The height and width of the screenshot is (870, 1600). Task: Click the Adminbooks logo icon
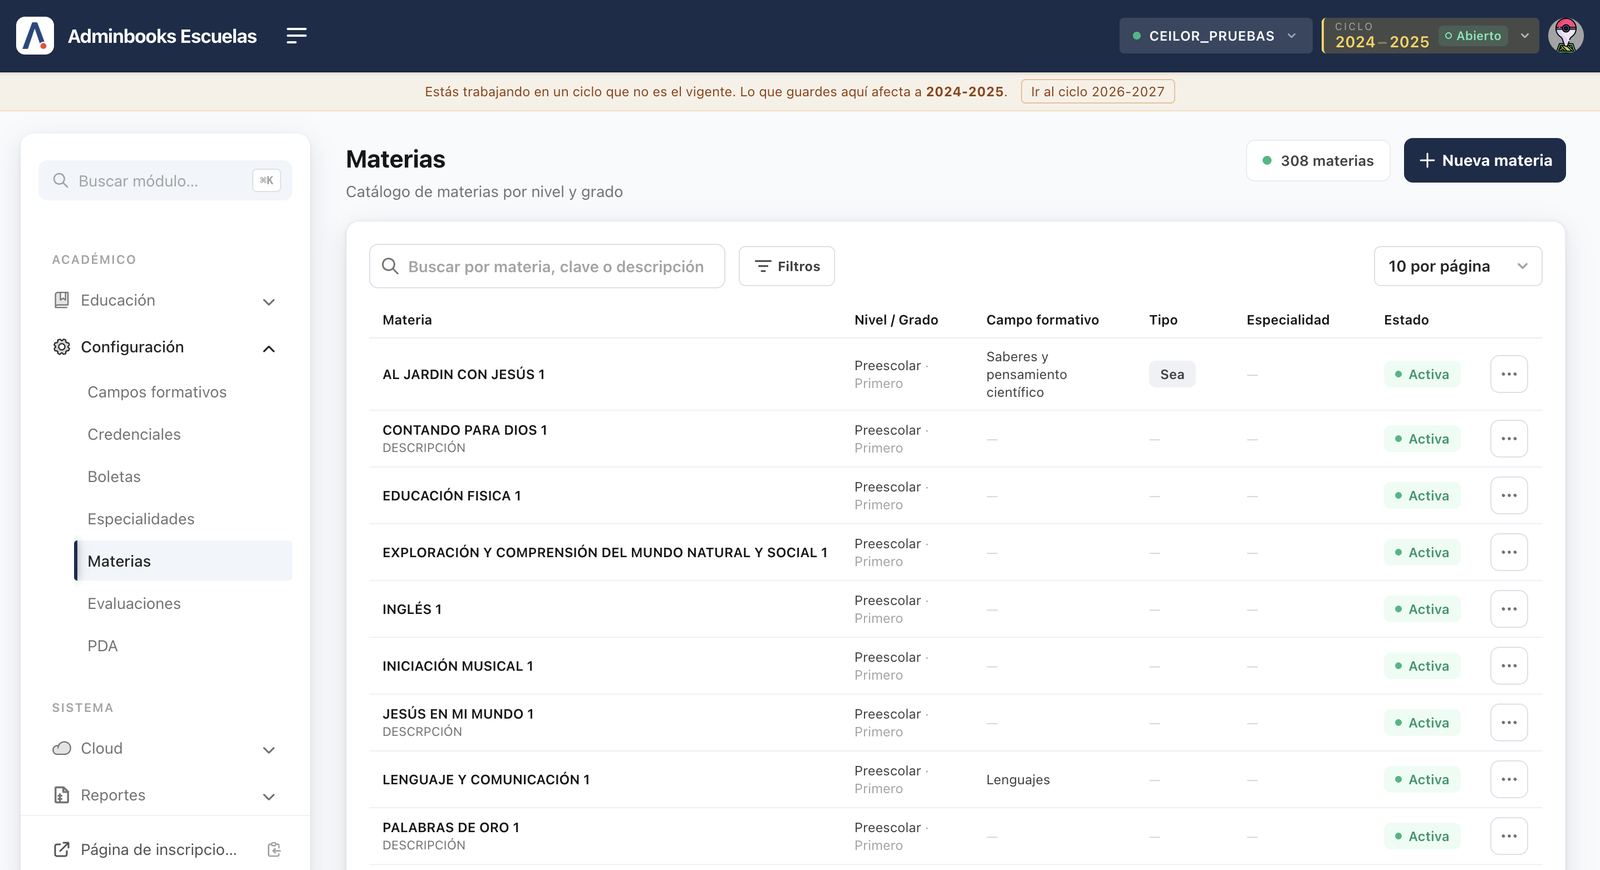tap(35, 36)
